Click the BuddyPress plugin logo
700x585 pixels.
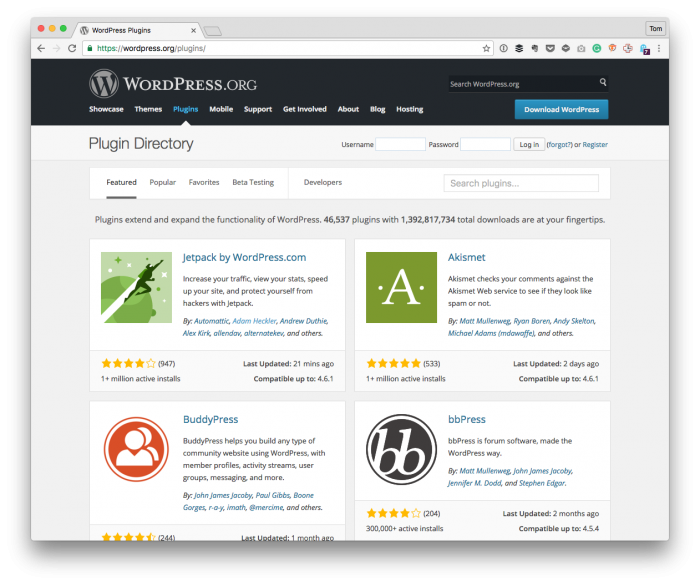tap(136, 449)
